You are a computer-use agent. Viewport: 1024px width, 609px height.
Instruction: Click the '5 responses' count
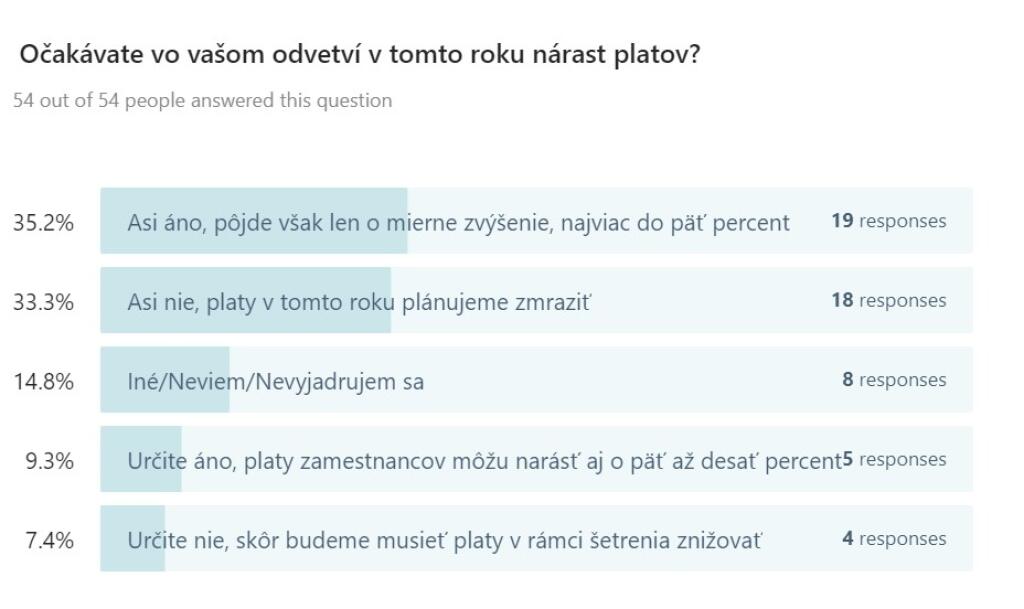[x=894, y=460]
